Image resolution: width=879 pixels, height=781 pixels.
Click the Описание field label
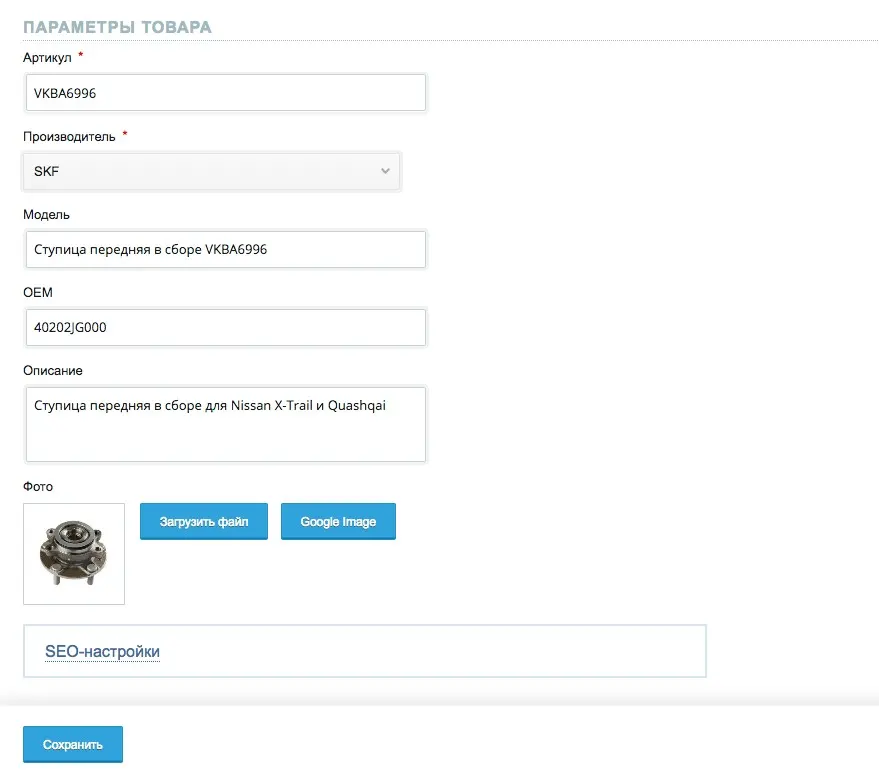tap(53, 370)
